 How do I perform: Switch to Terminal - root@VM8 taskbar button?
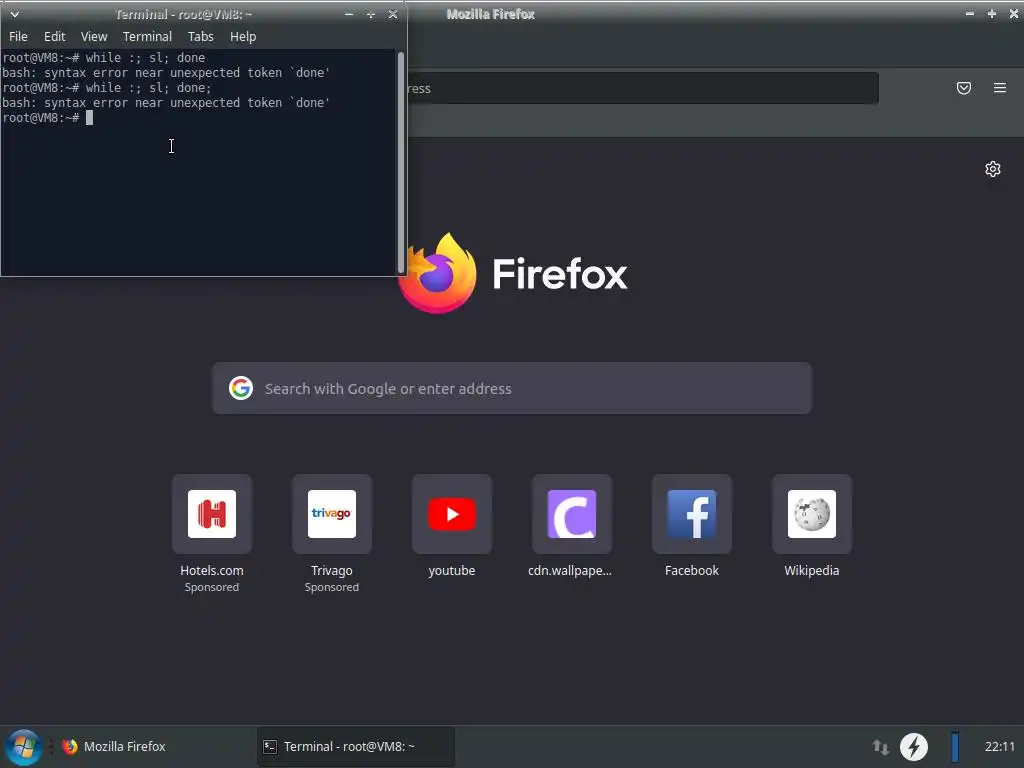tap(355, 746)
